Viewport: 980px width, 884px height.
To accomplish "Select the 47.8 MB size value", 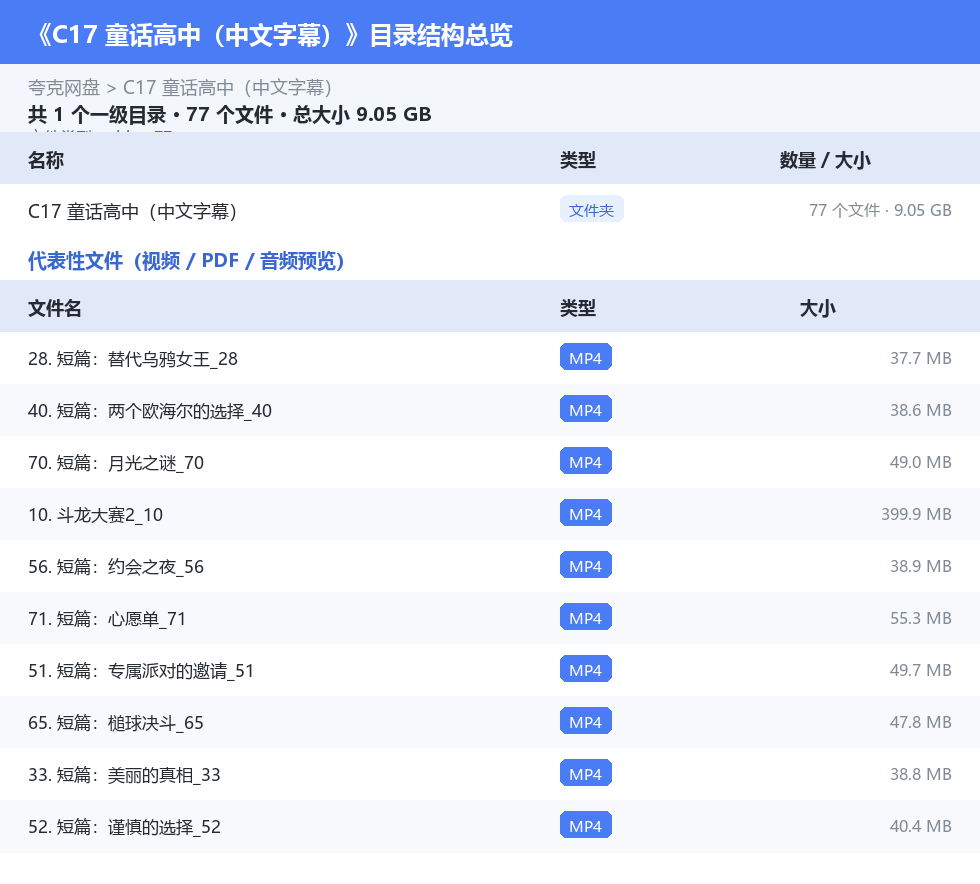I will click(x=921, y=721).
